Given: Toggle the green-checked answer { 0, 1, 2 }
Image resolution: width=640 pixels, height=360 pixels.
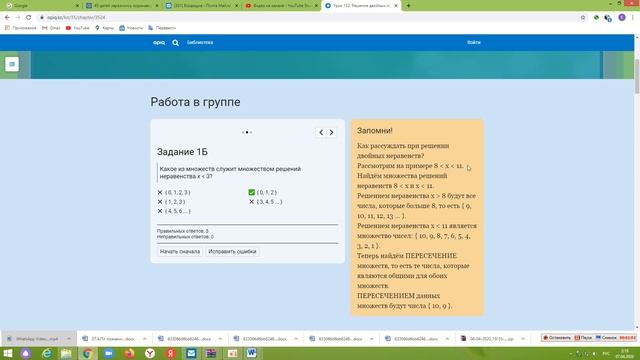Looking at the screenshot, I should point(263,192).
